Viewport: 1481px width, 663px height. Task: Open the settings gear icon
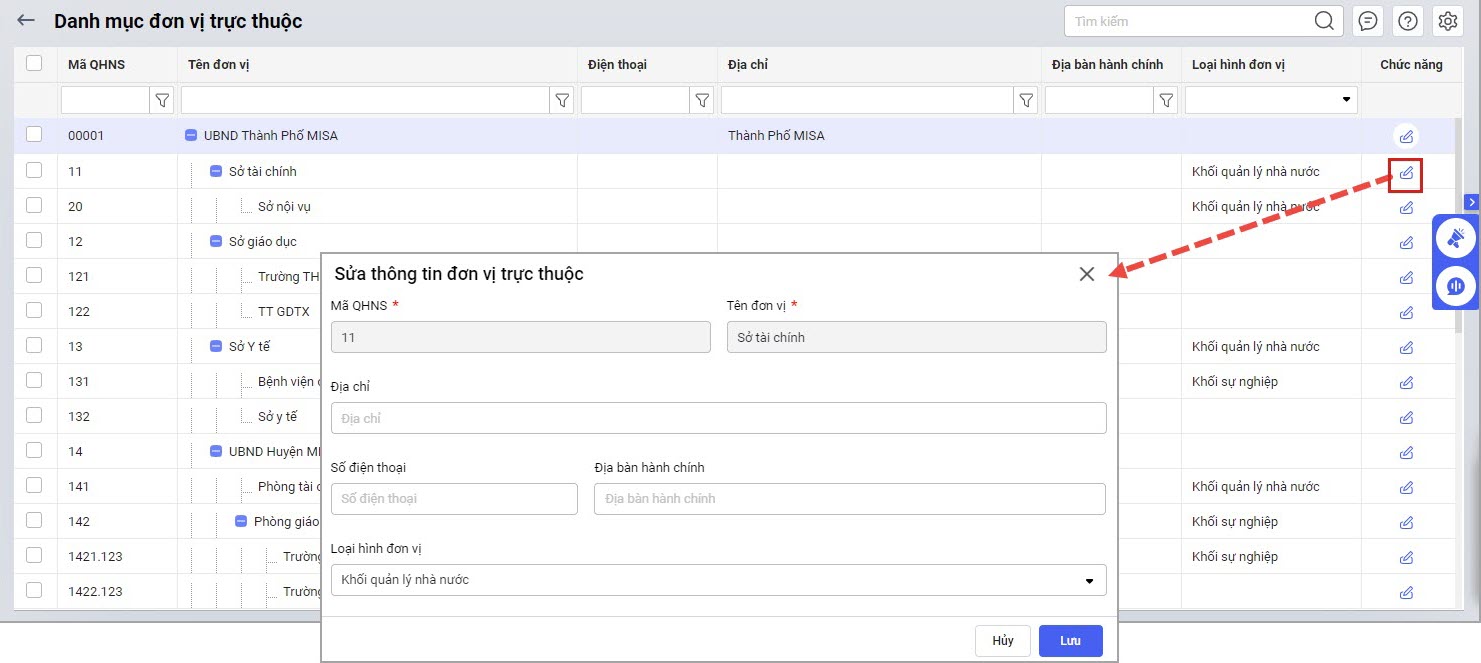tap(1447, 21)
